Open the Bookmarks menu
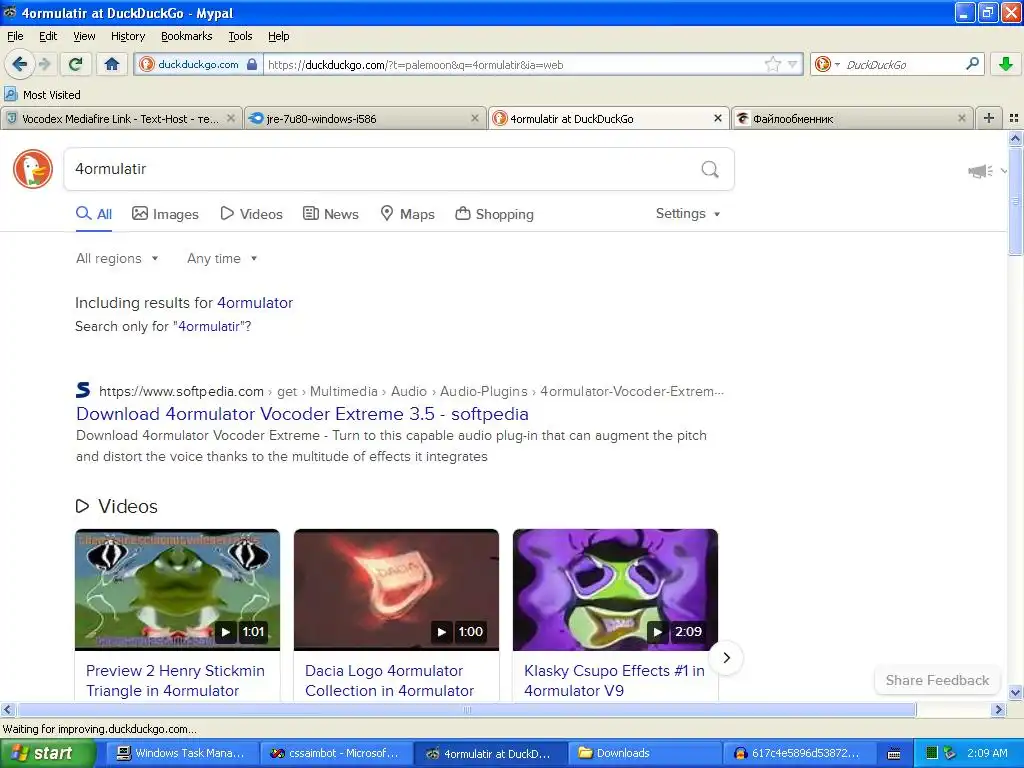1024x768 pixels. 186,36
